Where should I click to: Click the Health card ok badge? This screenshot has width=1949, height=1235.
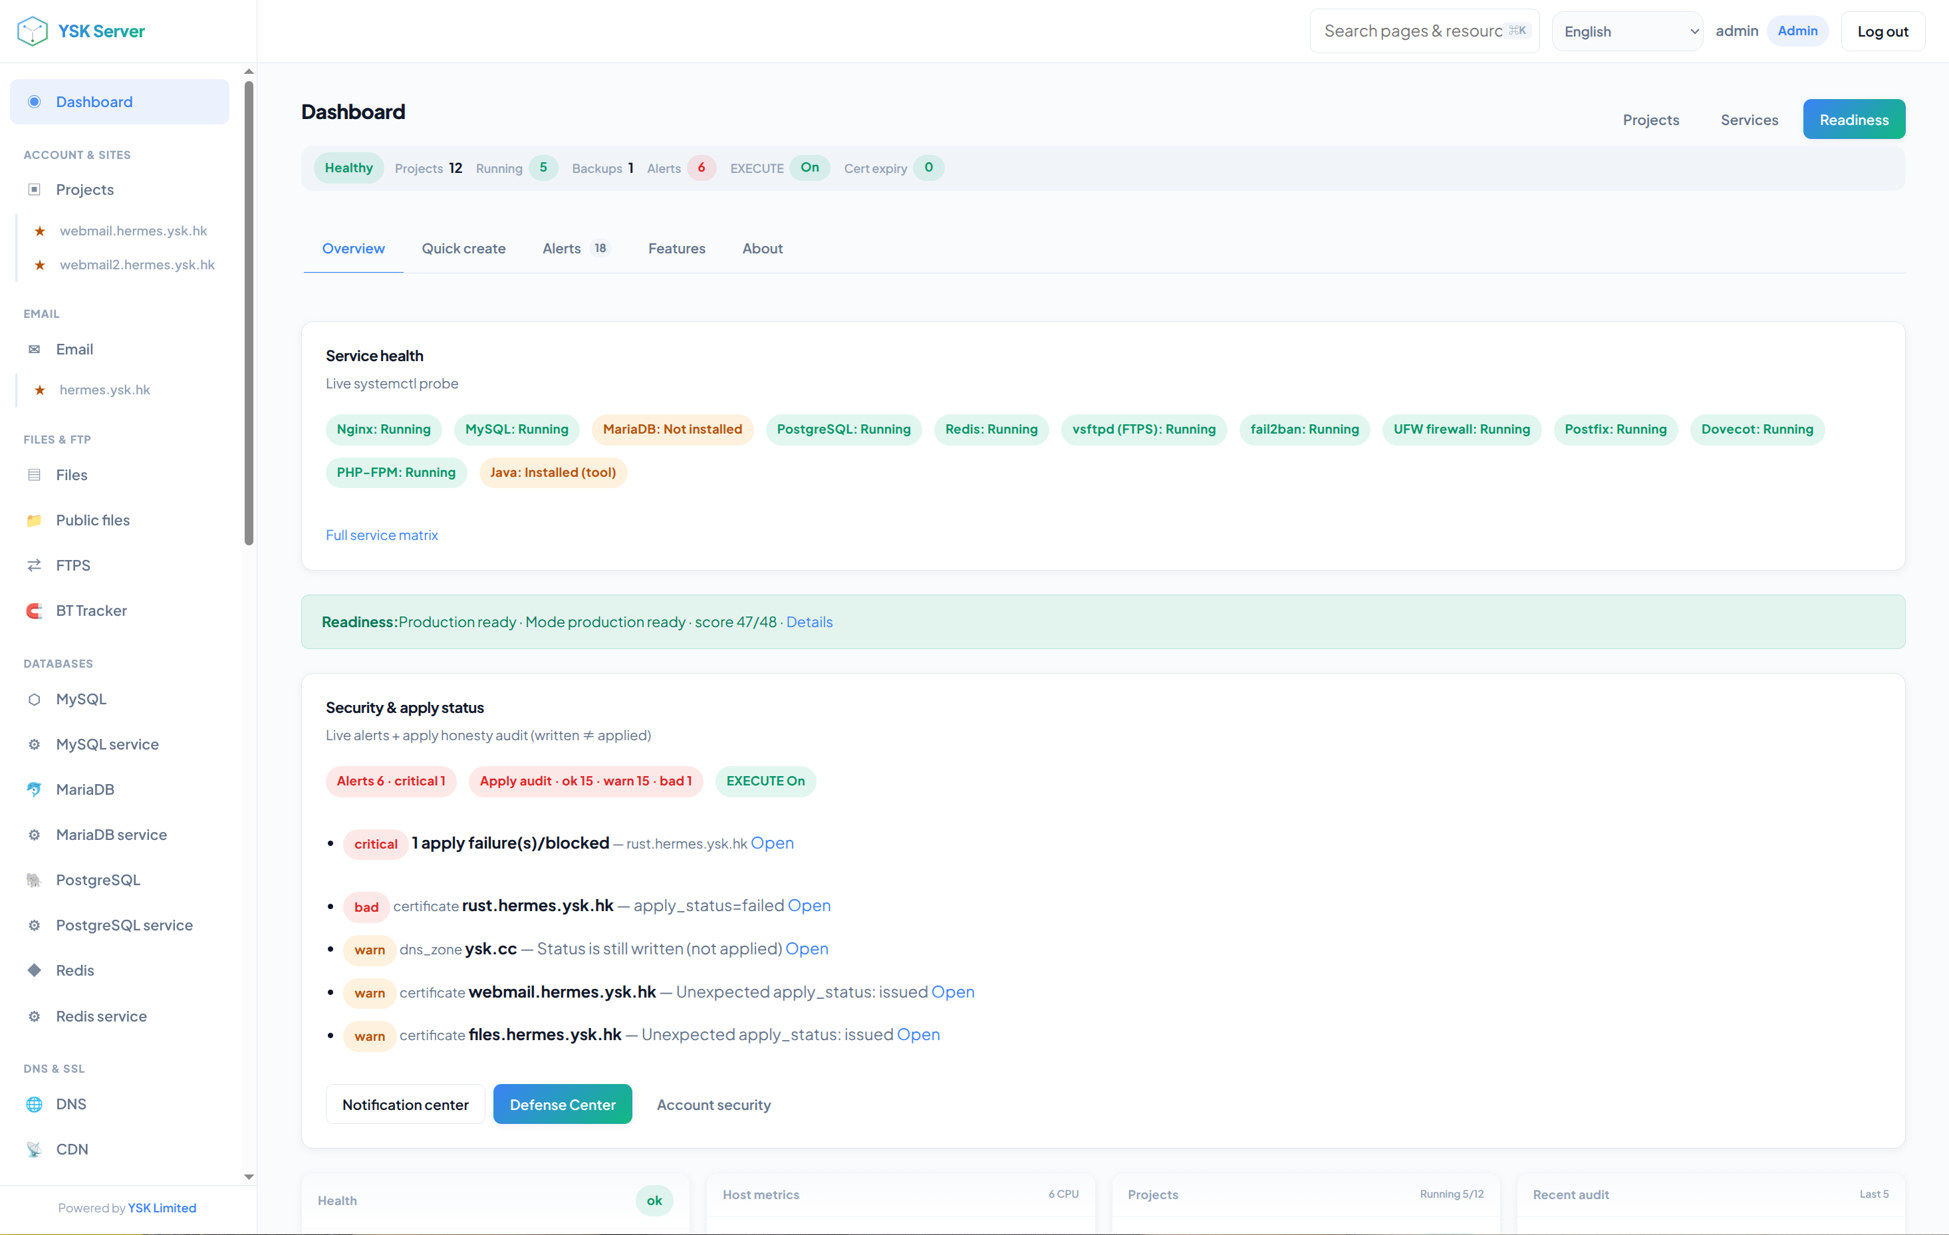coord(654,1201)
